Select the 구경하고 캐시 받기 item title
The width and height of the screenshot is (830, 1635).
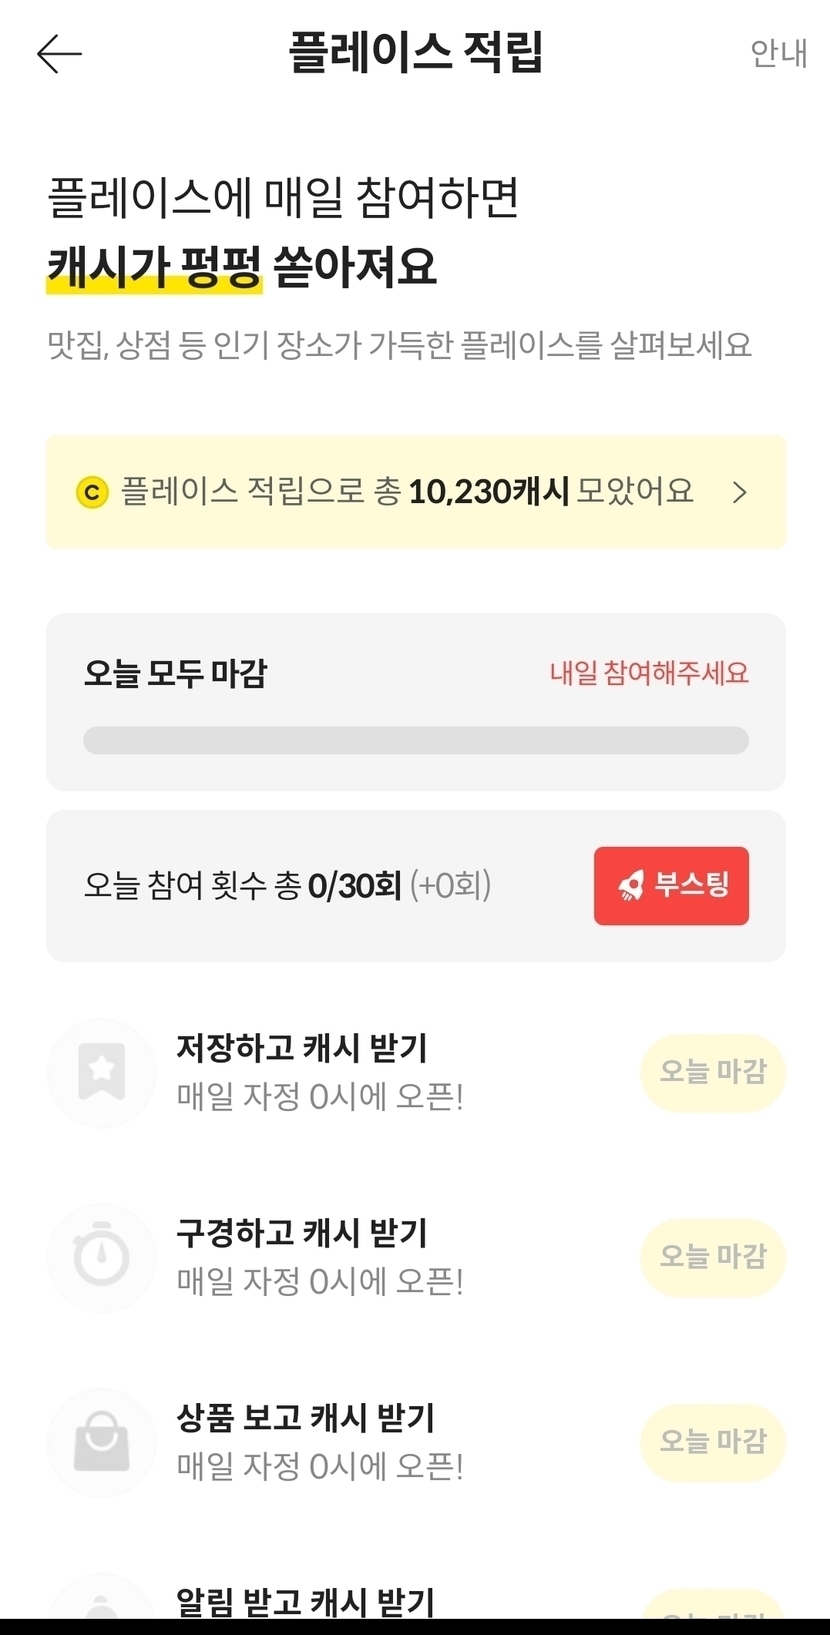point(302,1233)
